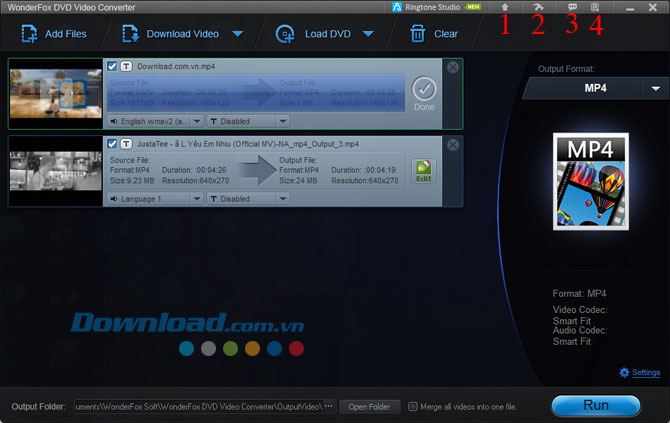Open the feedback chat bubble icon
This screenshot has height=423, width=670.
coord(572,7)
